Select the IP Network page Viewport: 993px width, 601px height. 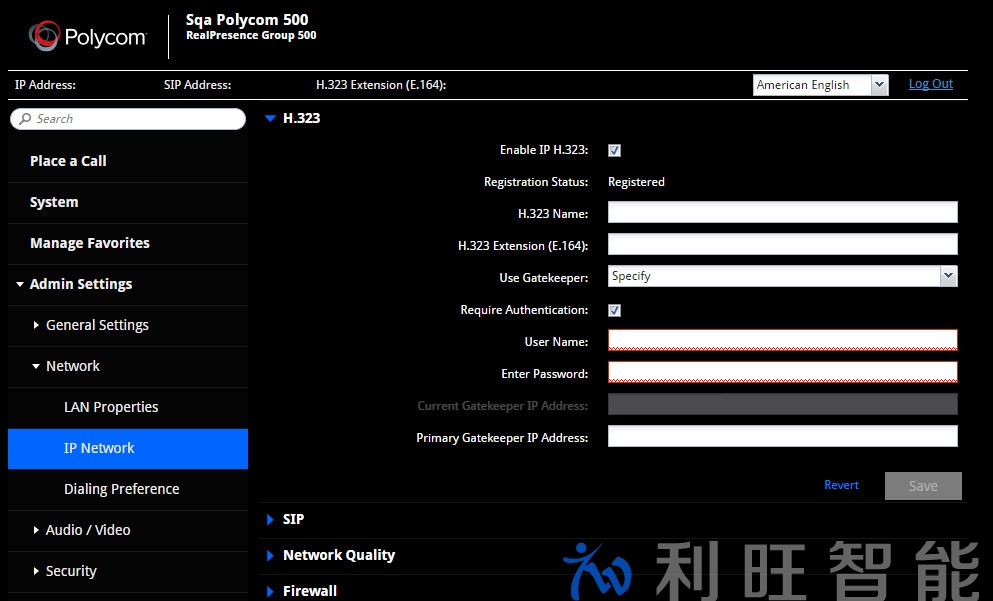tap(128, 448)
